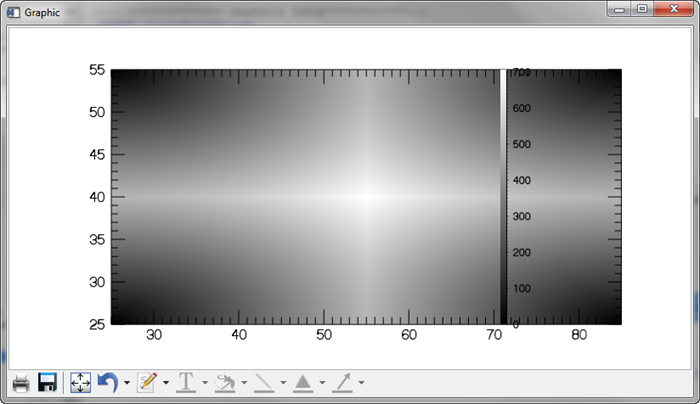Maximize the Graphic window
Image resolution: width=700 pixels, height=404 pixels.
click(x=642, y=9)
